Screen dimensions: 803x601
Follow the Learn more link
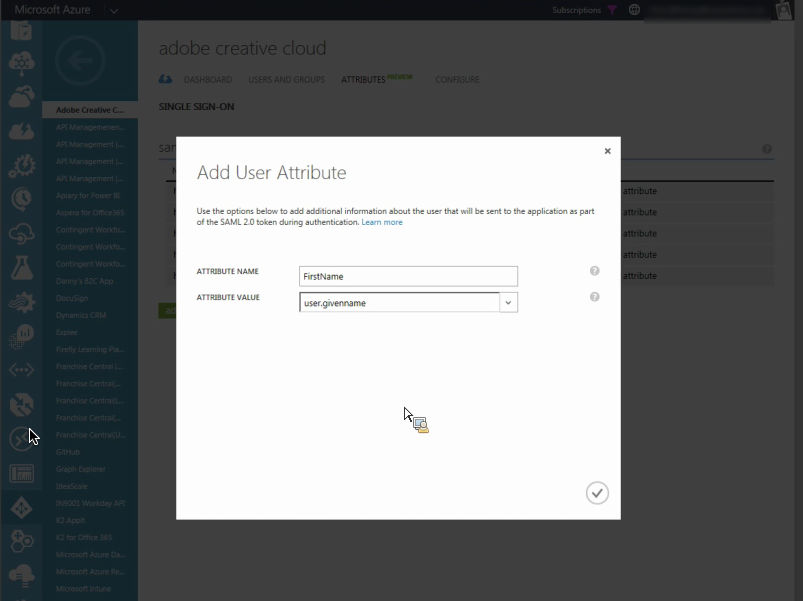(x=382, y=222)
